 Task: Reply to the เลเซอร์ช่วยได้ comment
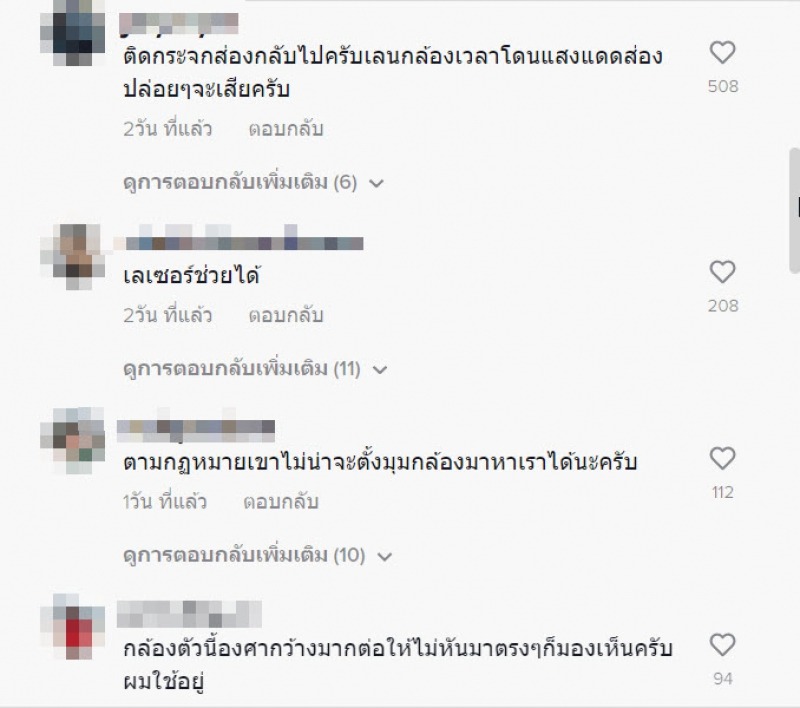286,315
